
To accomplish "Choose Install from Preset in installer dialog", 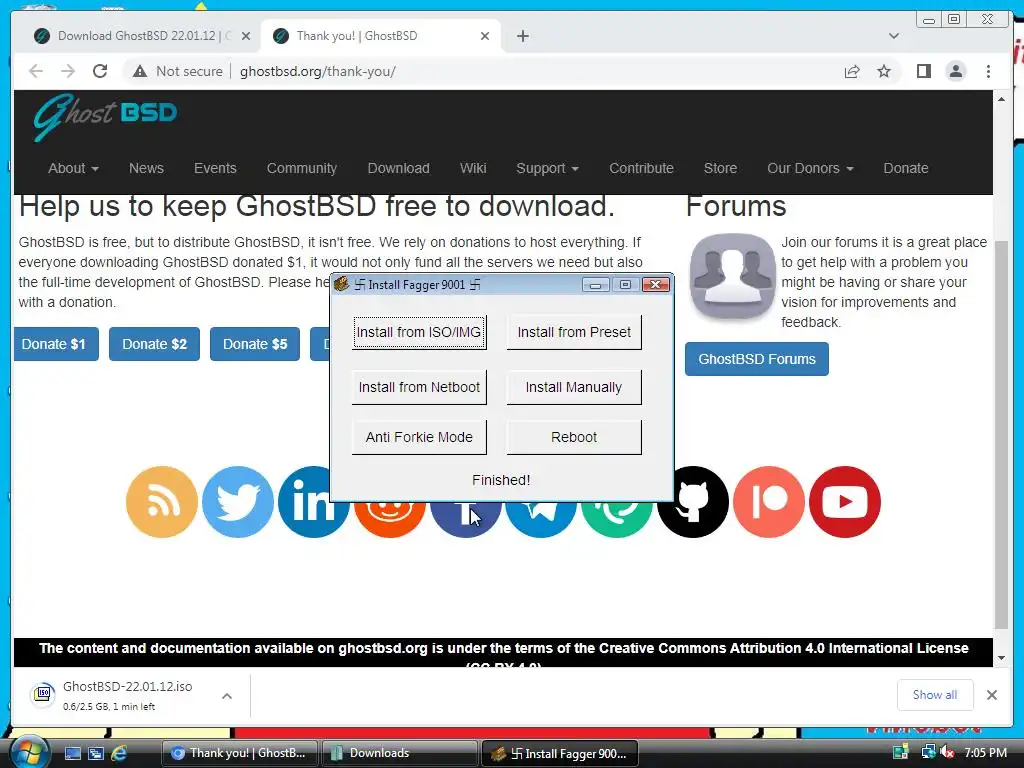I will pyautogui.click(x=574, y=332).
